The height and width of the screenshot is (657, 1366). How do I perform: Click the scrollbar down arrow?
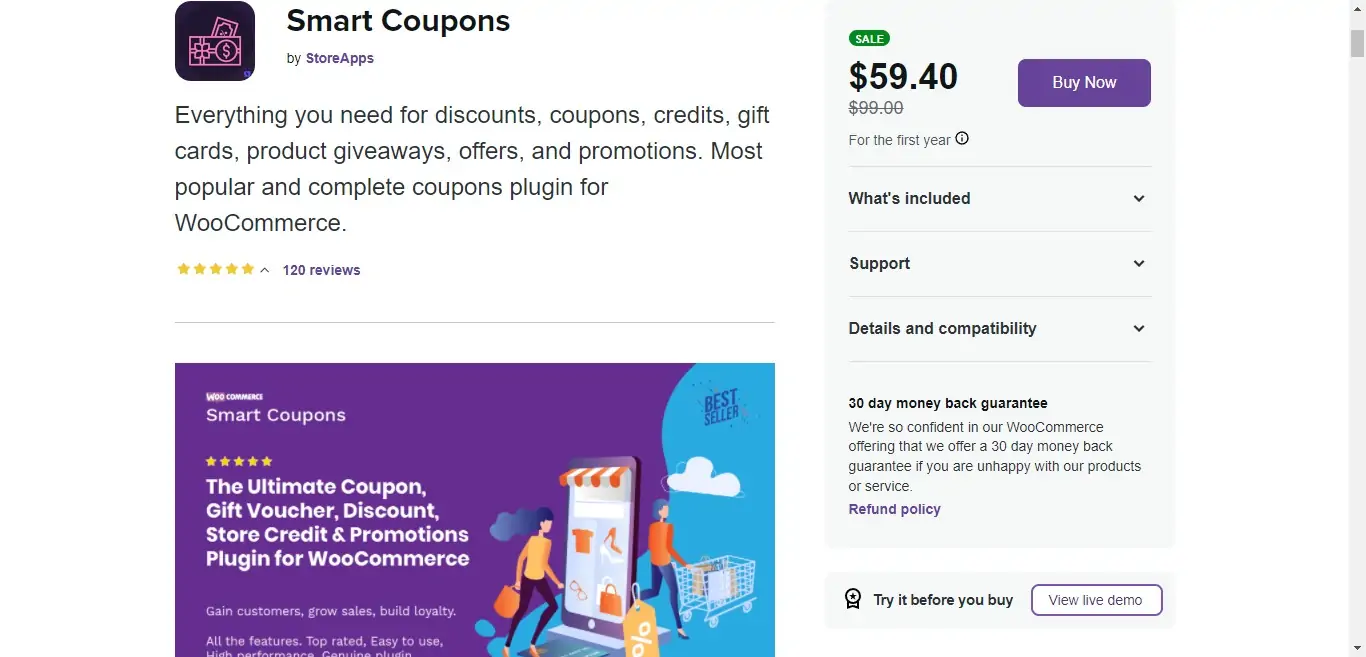pyautogui.click(x=1357, y=648)
